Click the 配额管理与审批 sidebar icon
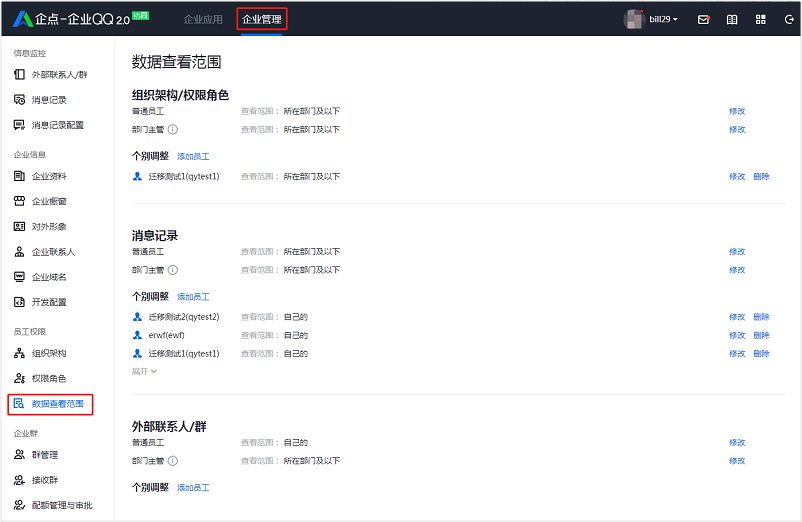 (19, 505)
